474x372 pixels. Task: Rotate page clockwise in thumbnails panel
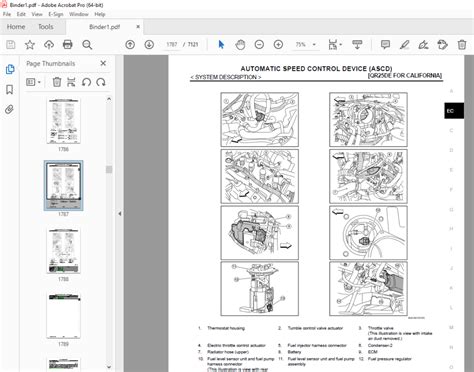(x=101, y=82)
